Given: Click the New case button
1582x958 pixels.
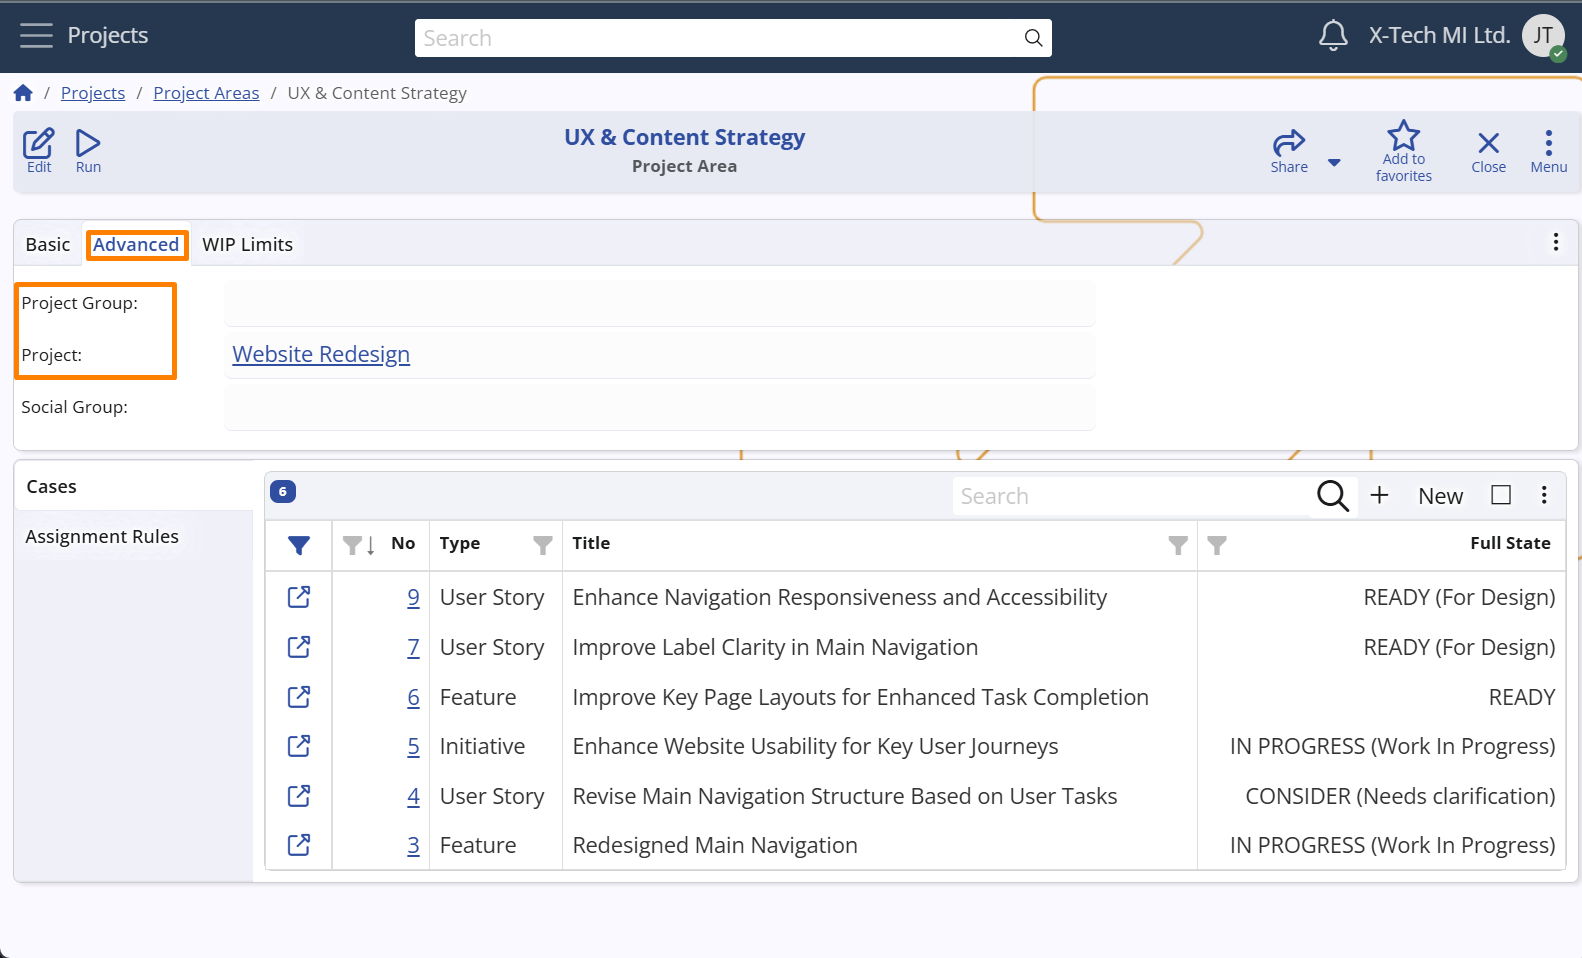Looking at the screenshot, I should tap(1439, 496).
